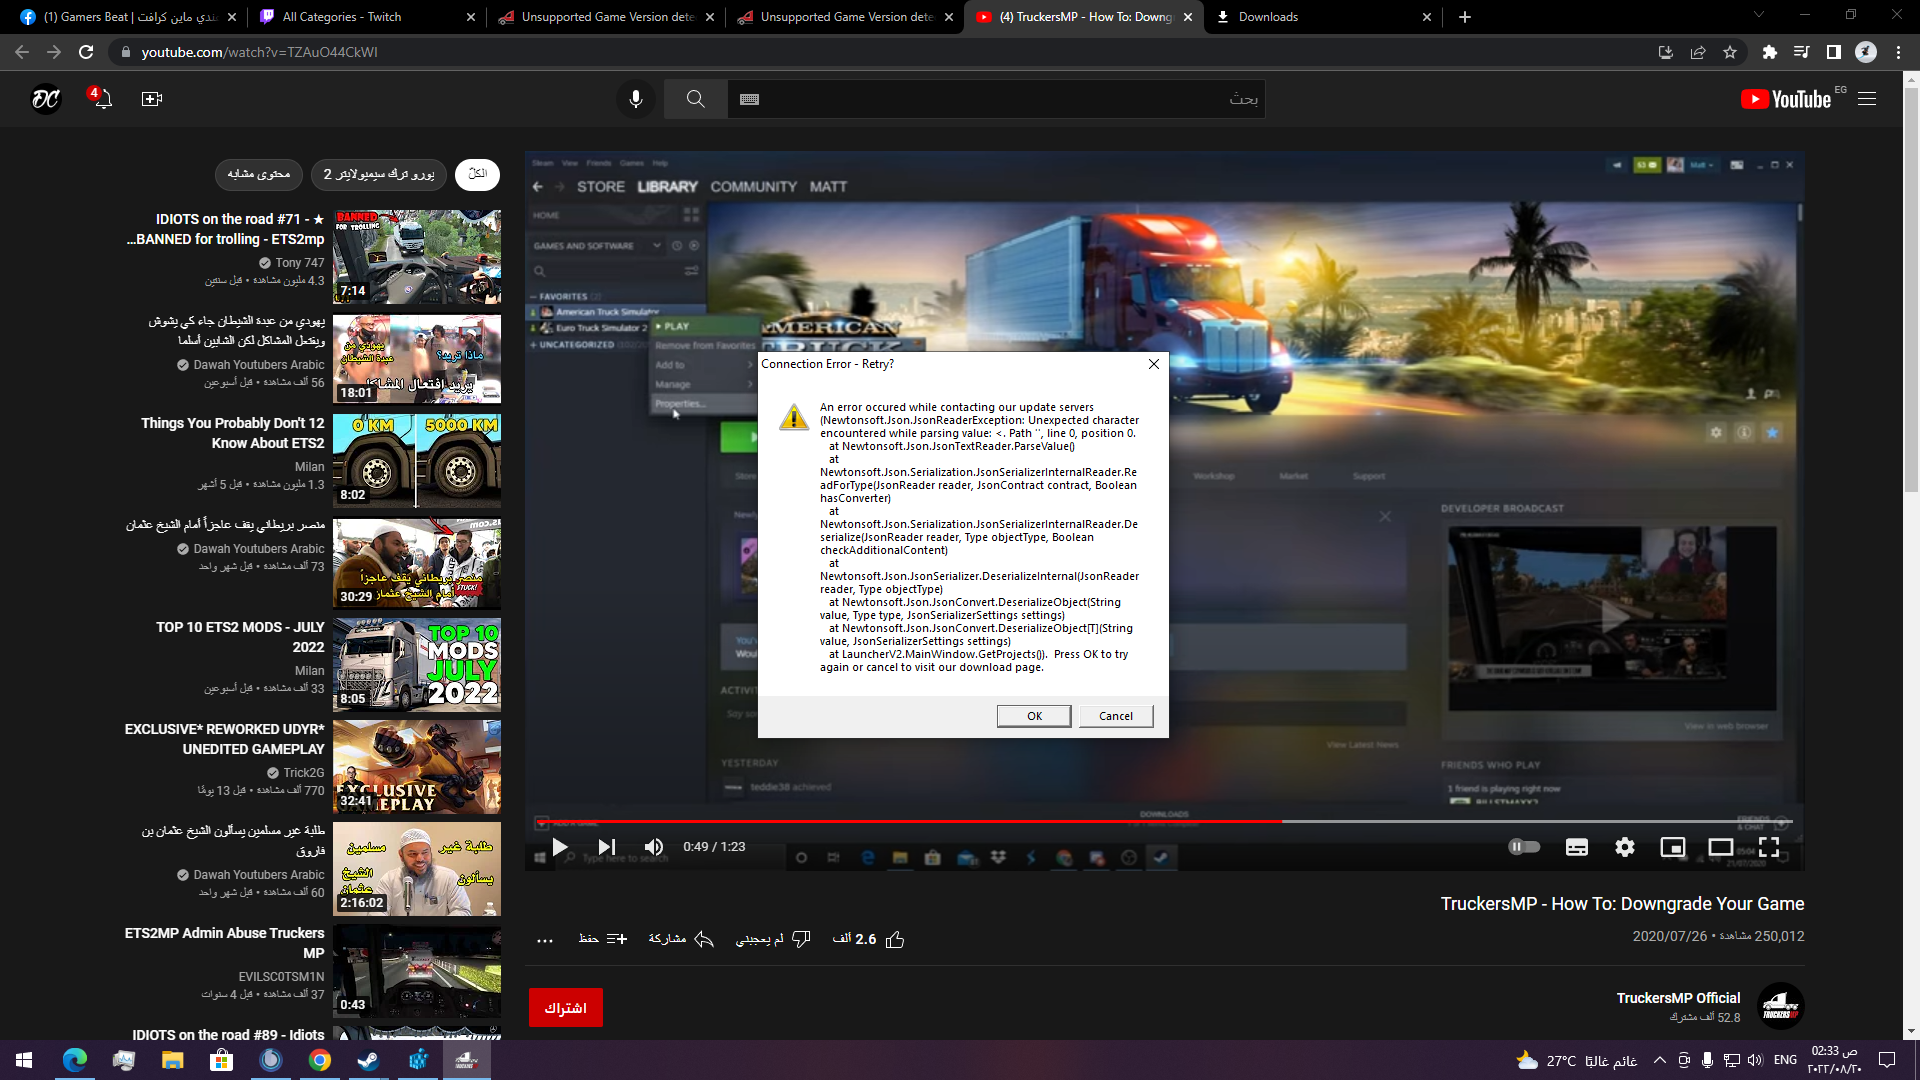Search with voice microphone

636,99
